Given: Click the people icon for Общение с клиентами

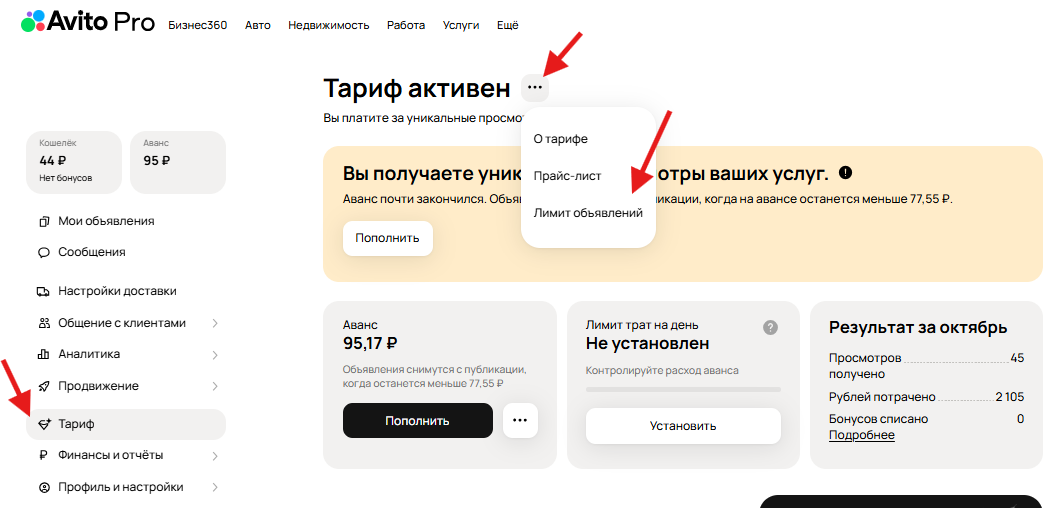Looking at the screenshot, I should click(x=44, y=324).
